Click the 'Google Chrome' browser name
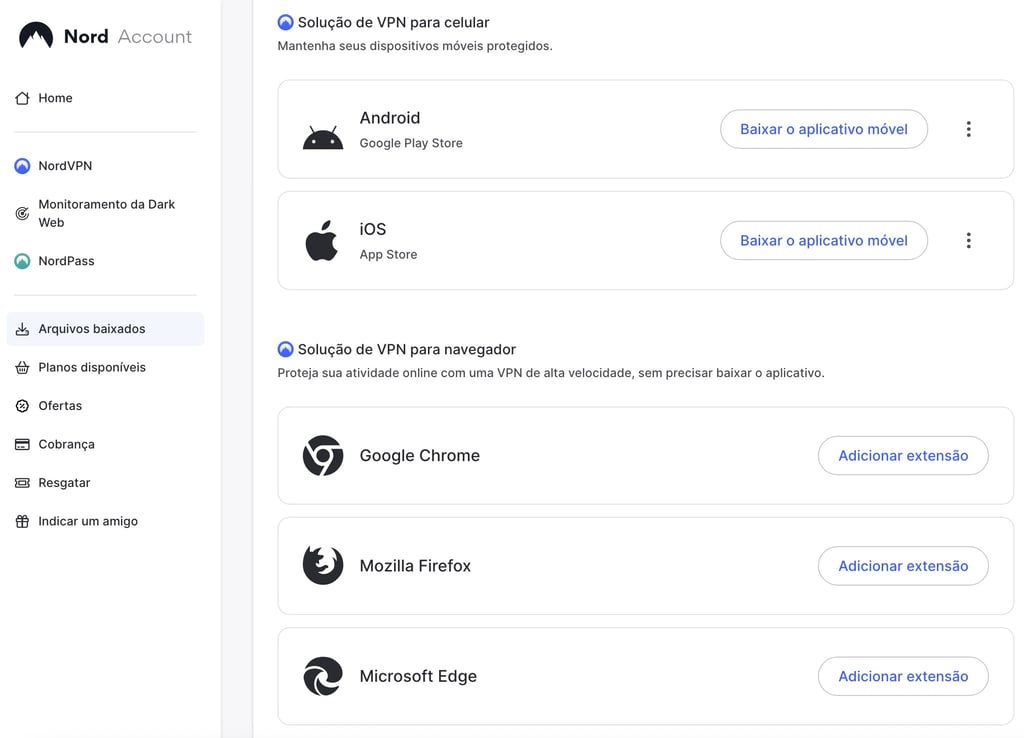1024x738 pixels. (420, 455)
